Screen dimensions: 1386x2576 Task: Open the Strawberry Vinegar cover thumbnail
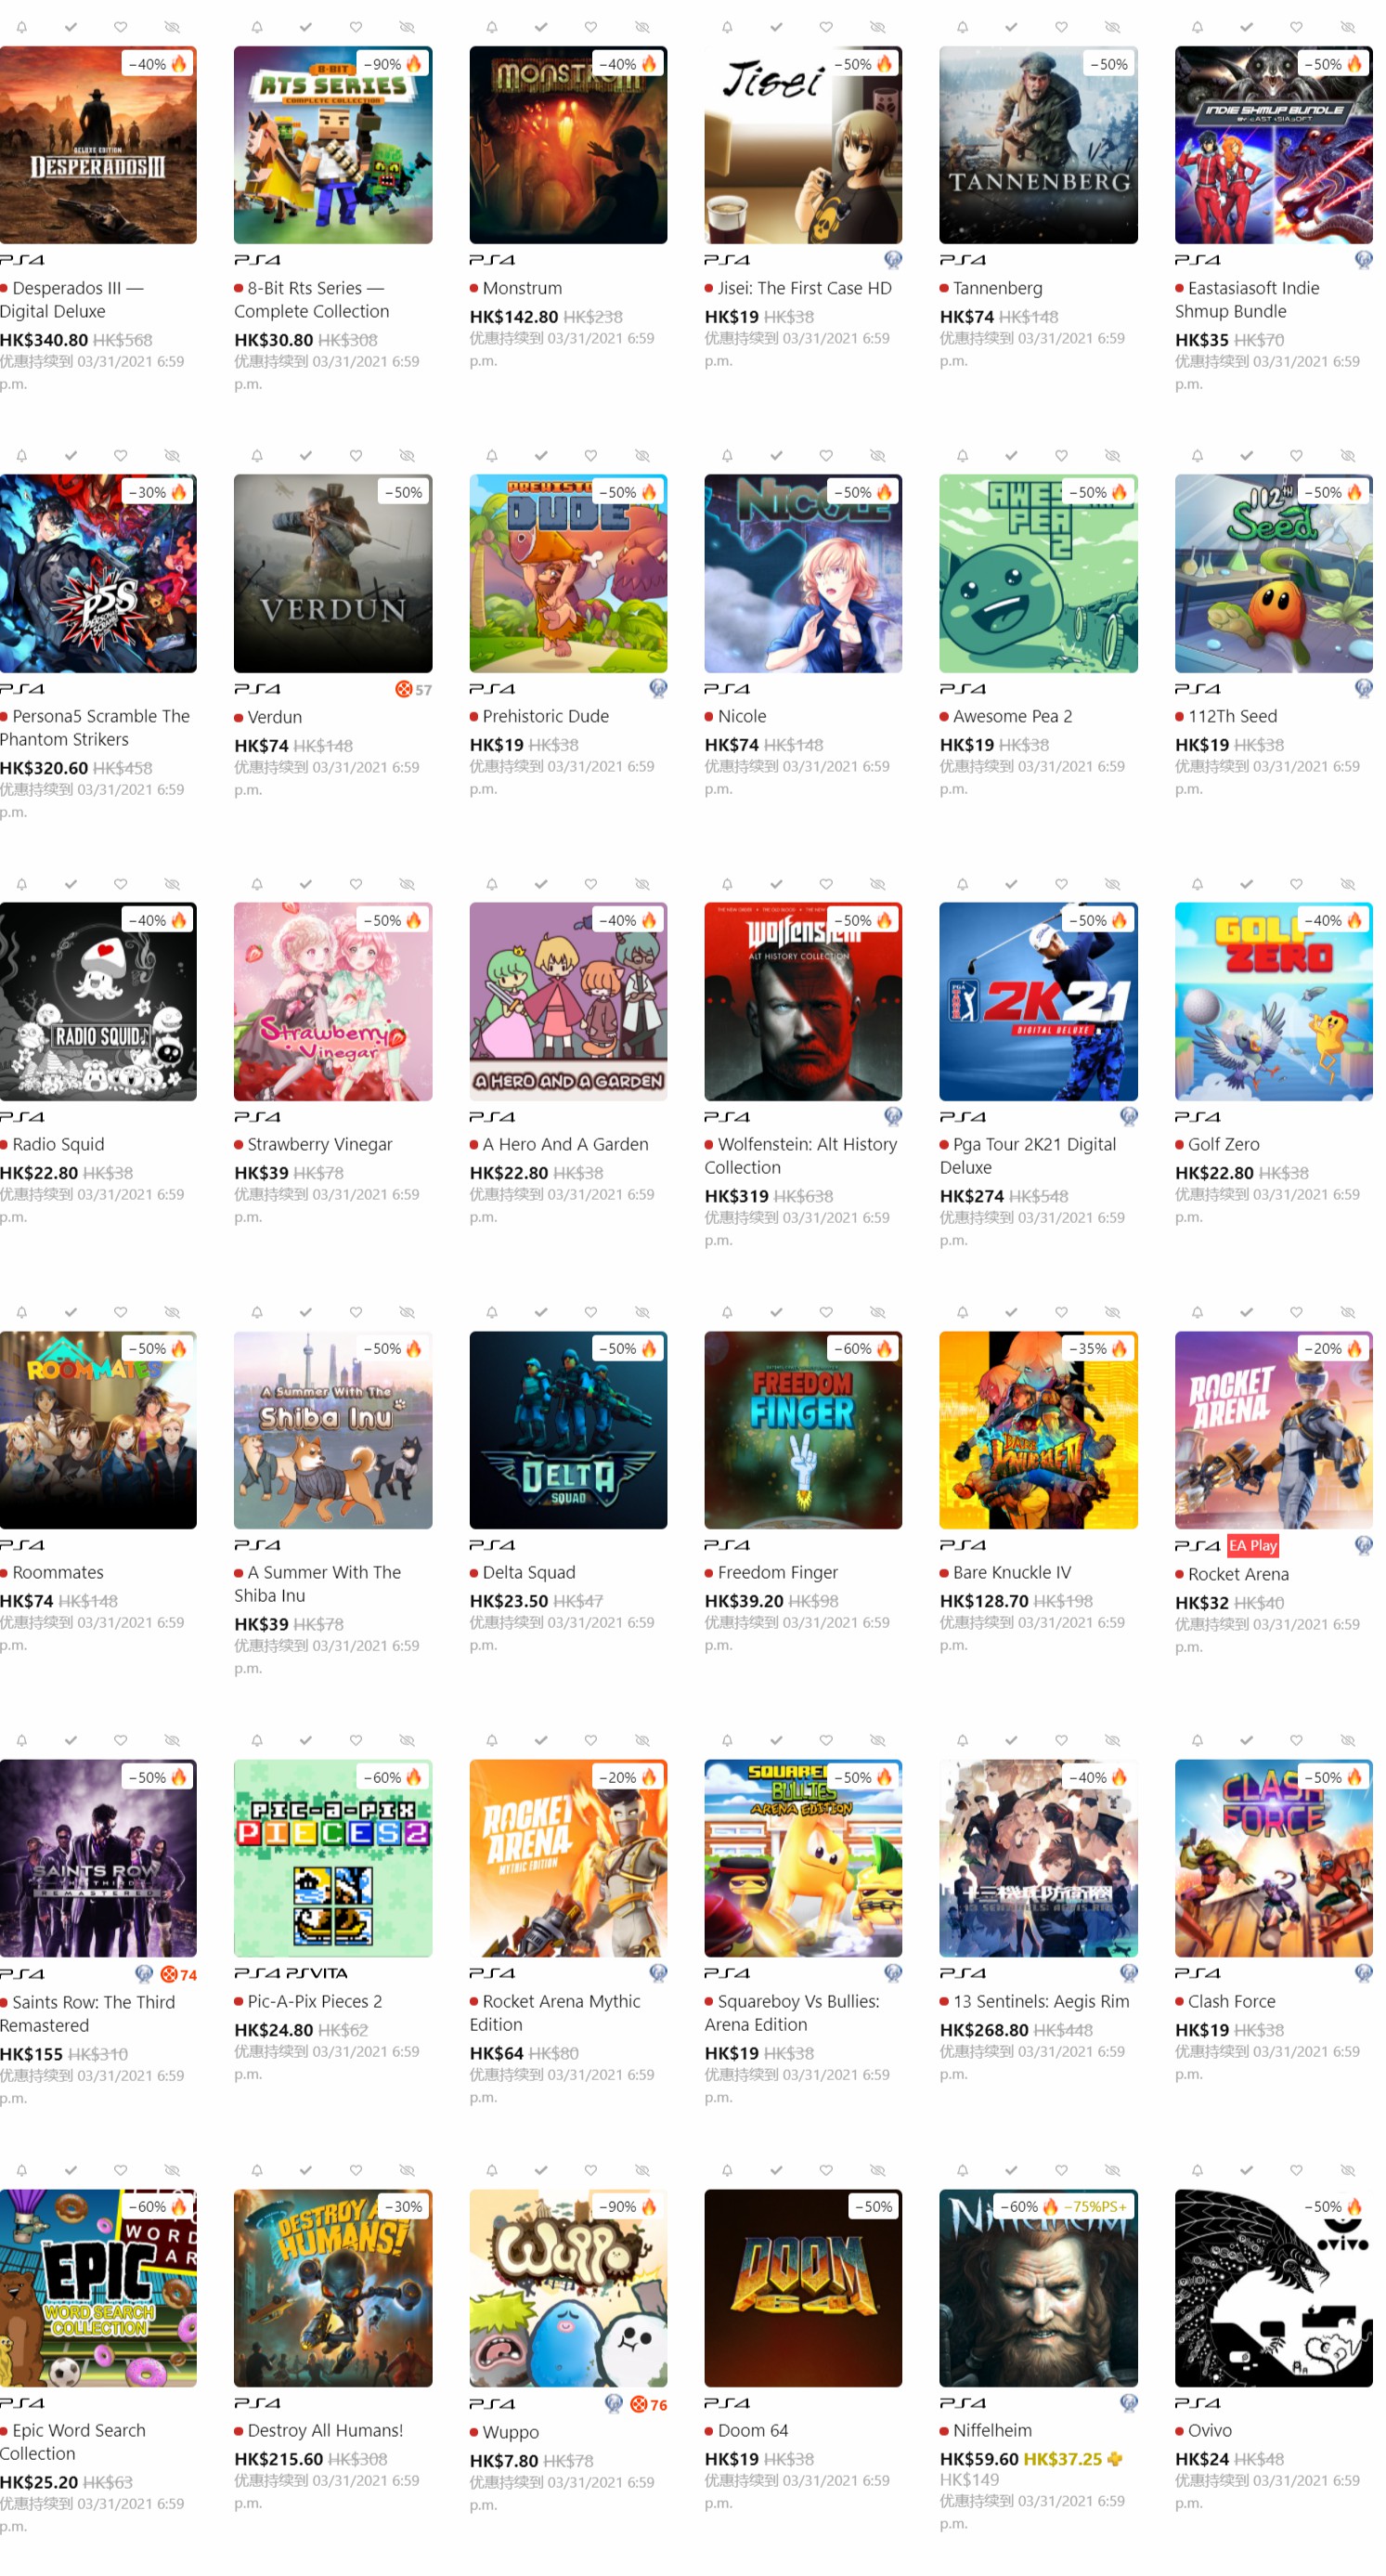[333, 1002]
